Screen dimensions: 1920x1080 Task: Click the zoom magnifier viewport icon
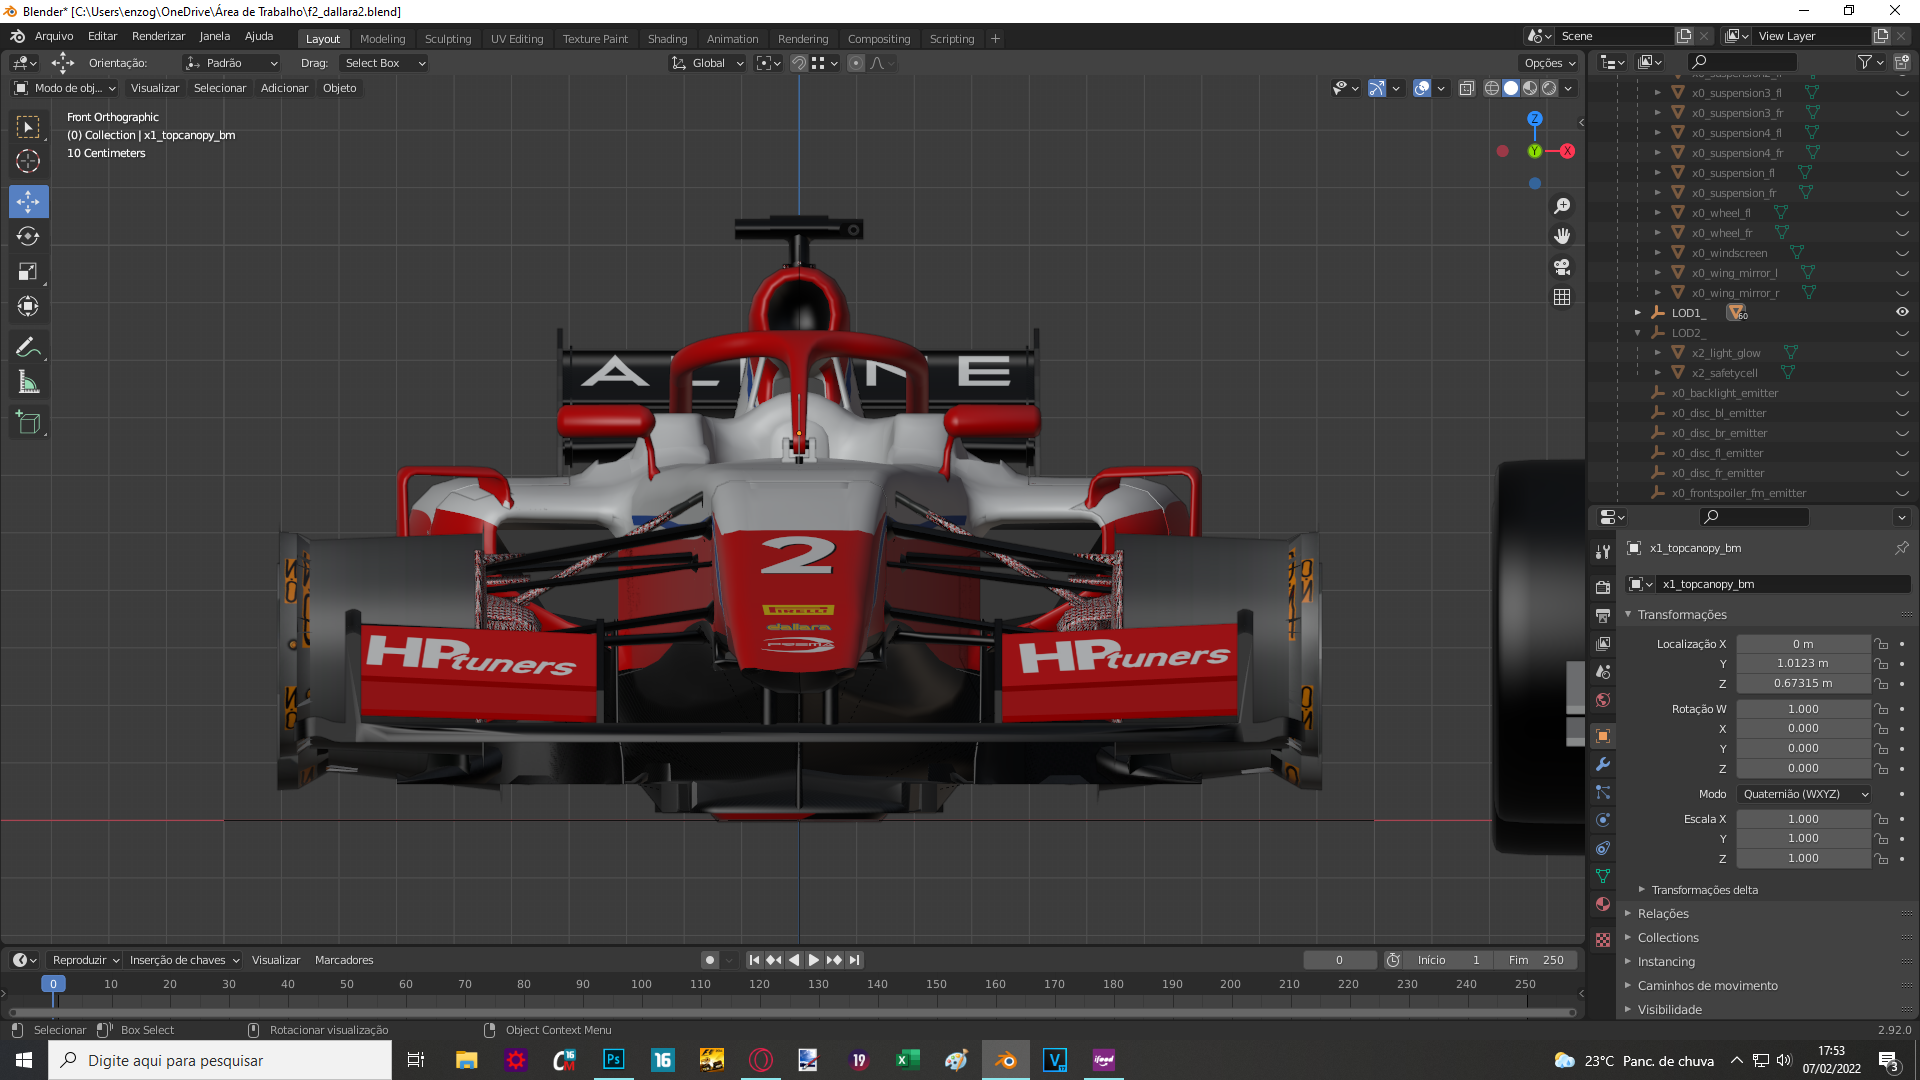point(1562,206)
